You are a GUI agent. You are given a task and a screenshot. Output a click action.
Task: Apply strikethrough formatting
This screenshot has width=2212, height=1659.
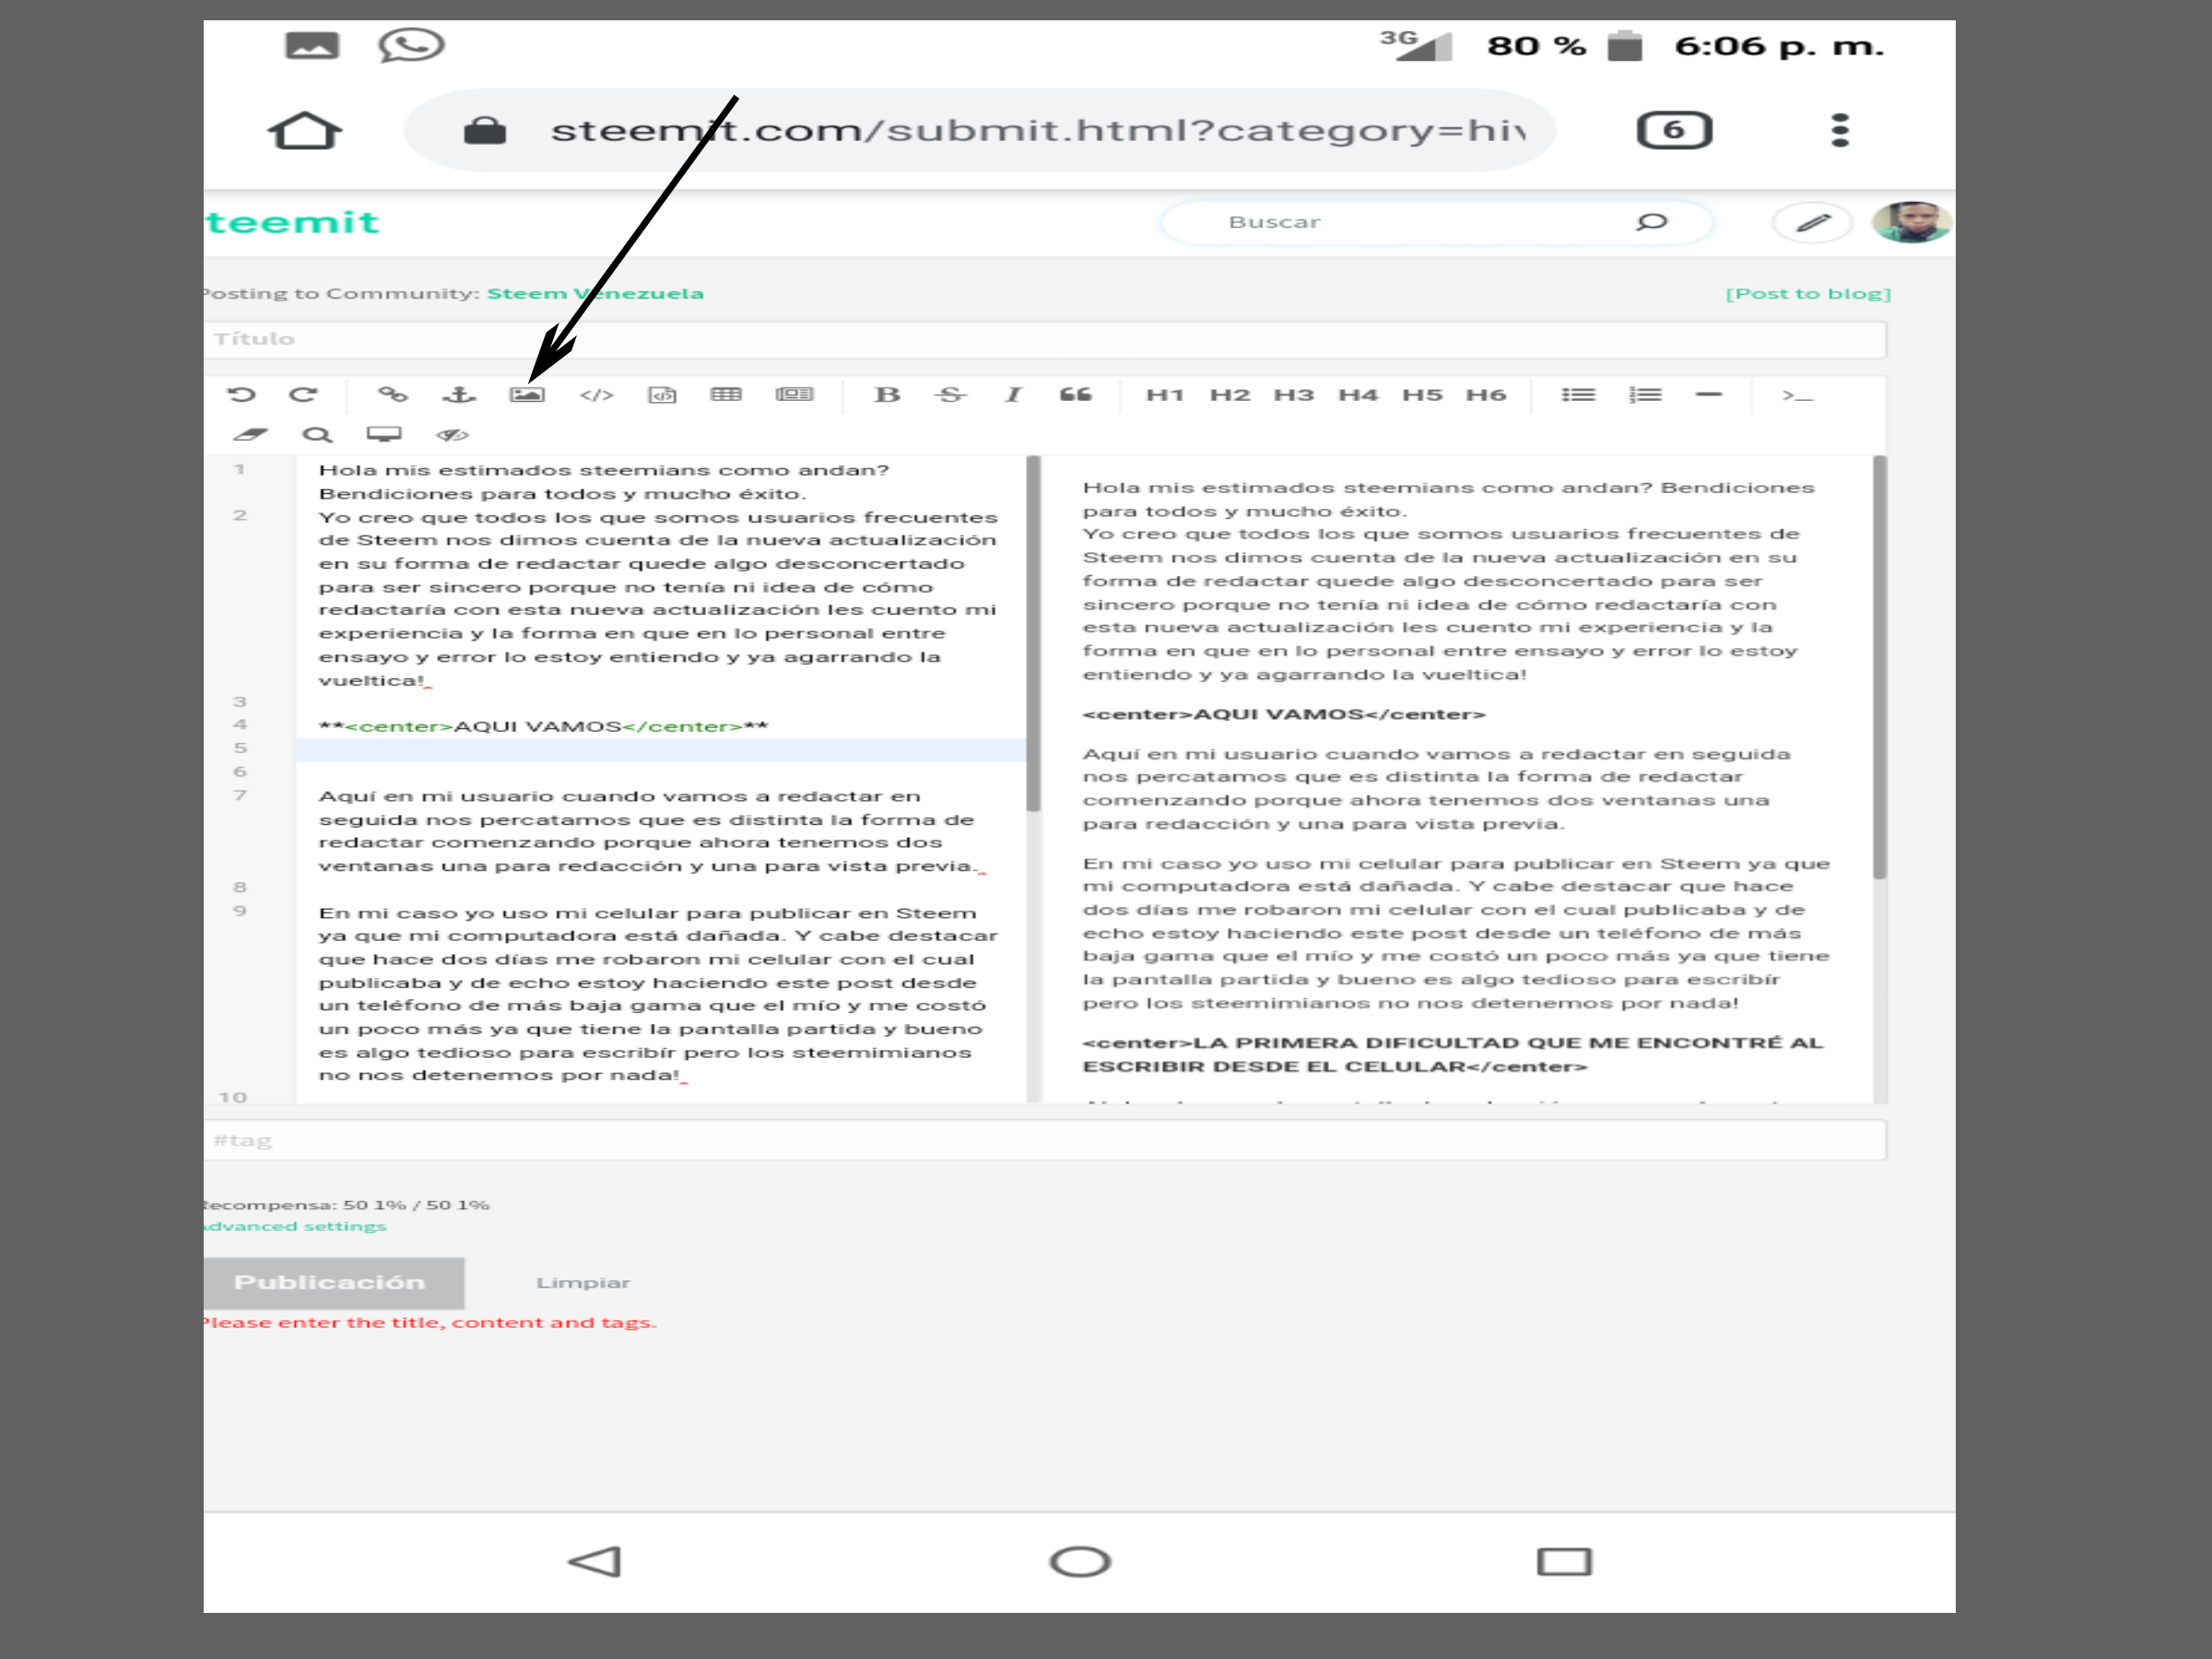(950, 394)
